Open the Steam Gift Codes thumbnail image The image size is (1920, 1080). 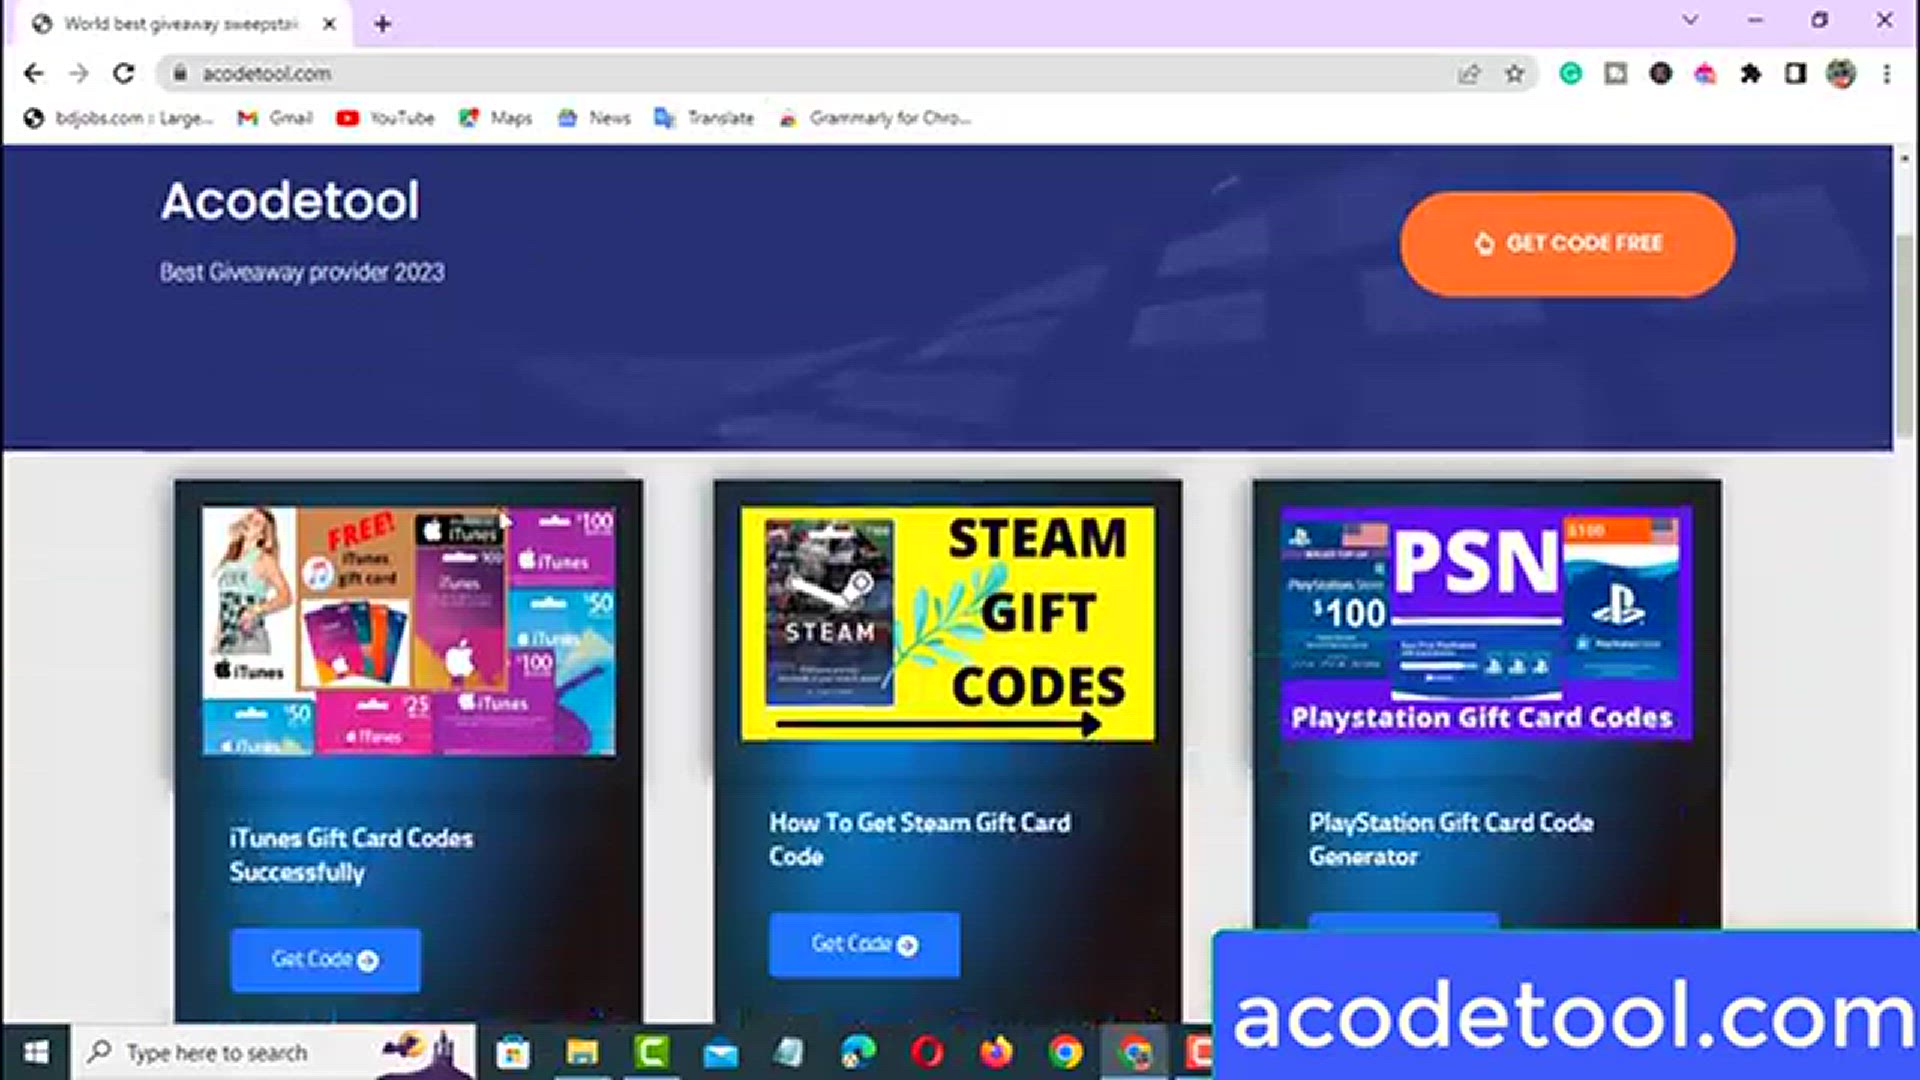tap(947, 624)
